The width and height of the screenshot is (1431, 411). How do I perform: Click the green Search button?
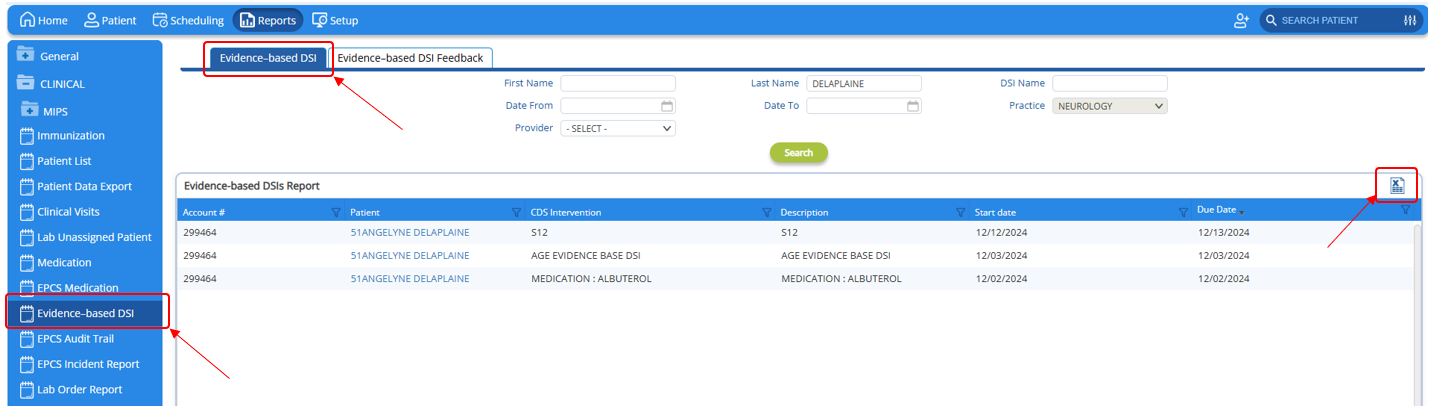799,153
